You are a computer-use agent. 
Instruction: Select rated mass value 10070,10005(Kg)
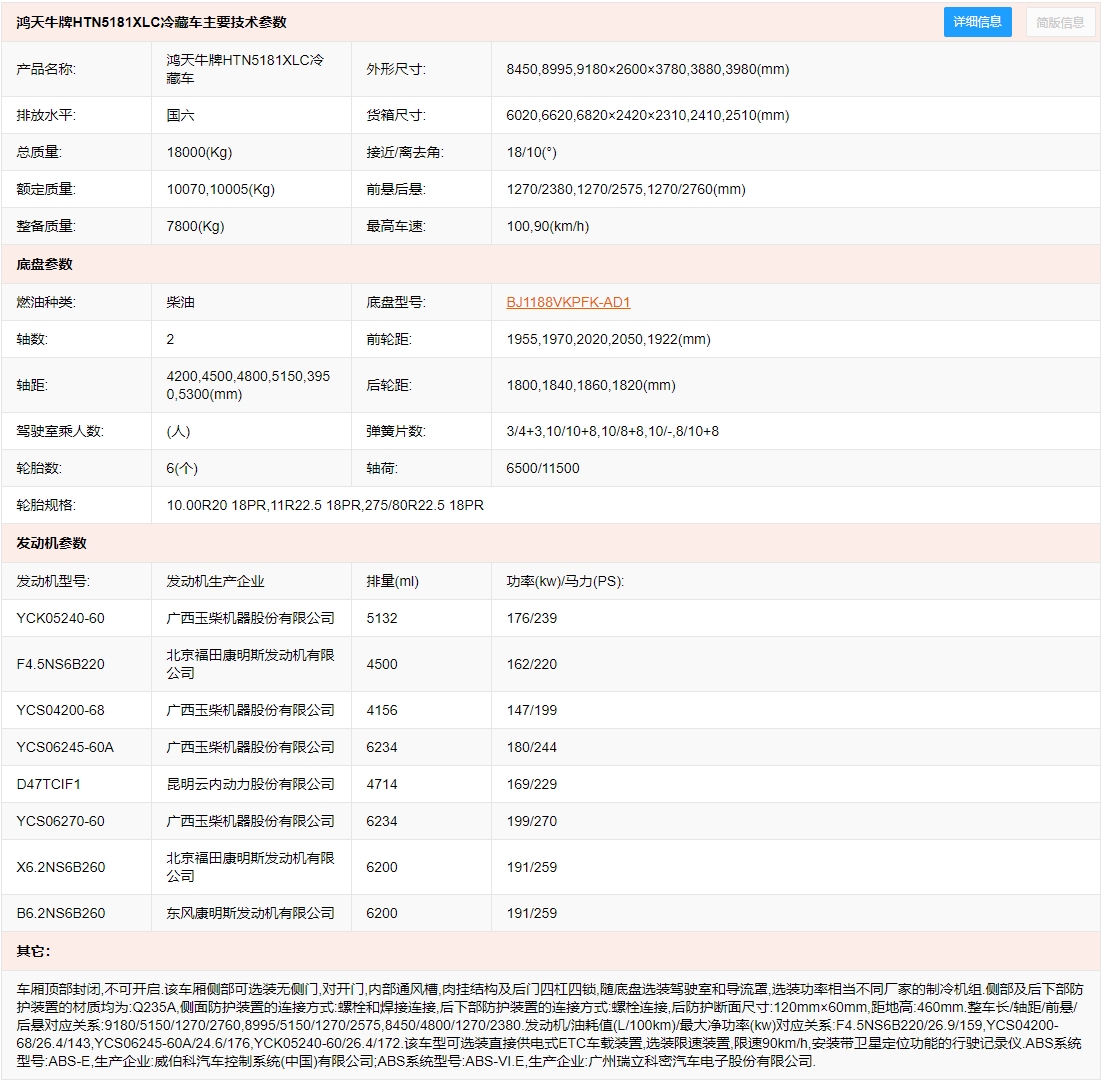point(222,190)
